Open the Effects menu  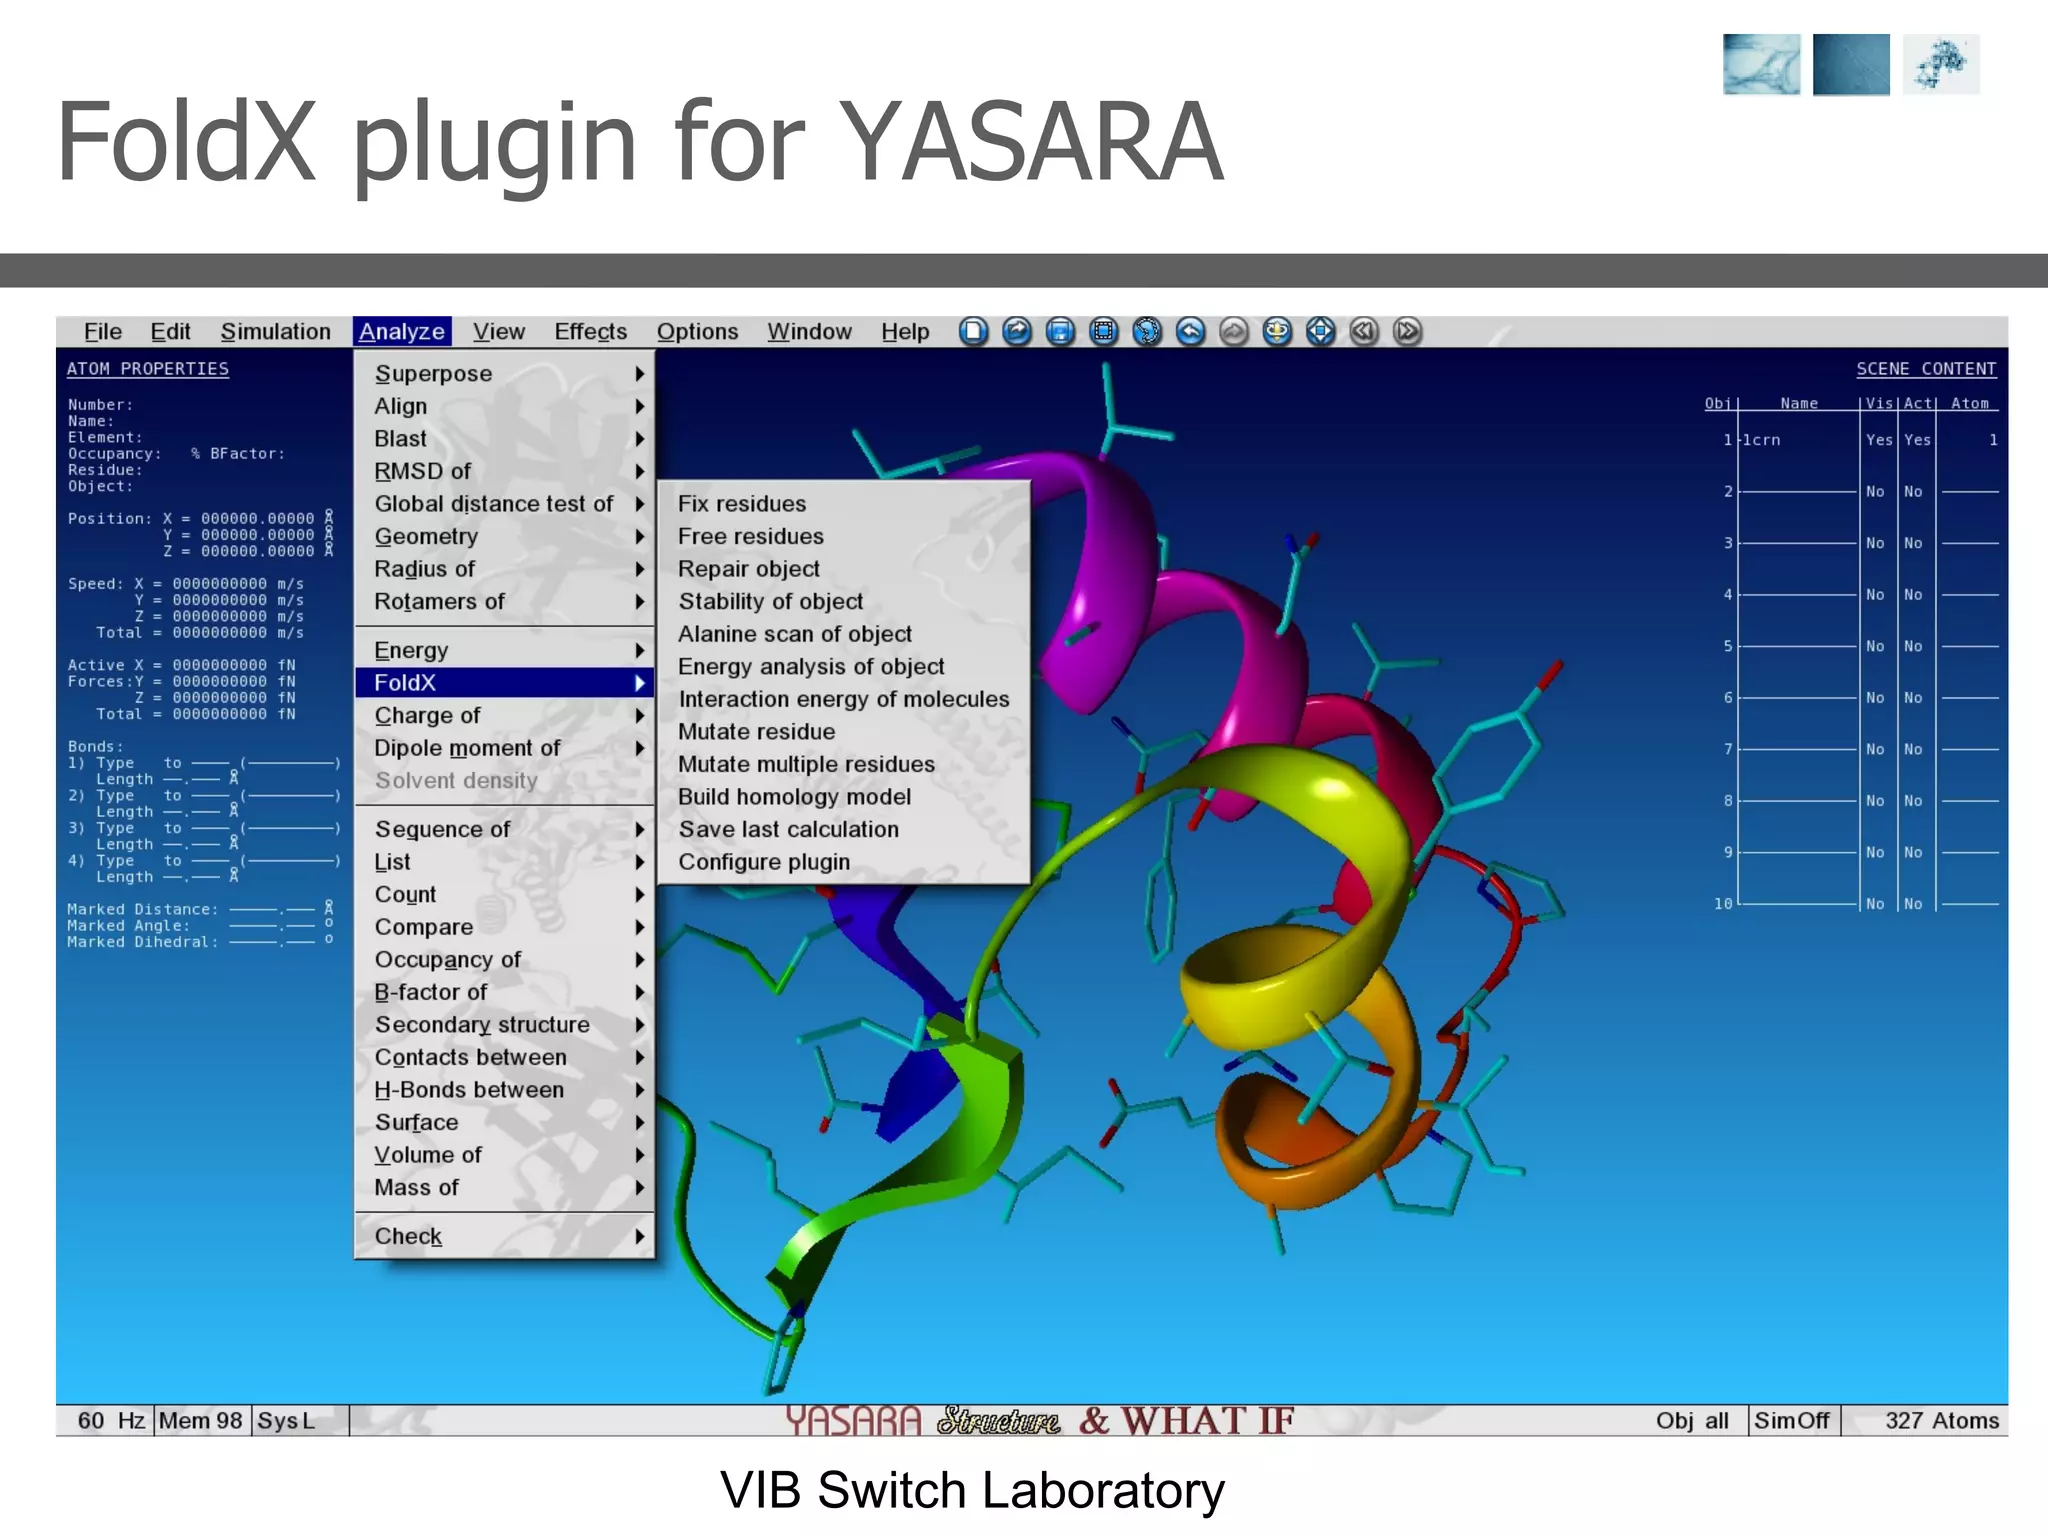click(x=591, y=331)
